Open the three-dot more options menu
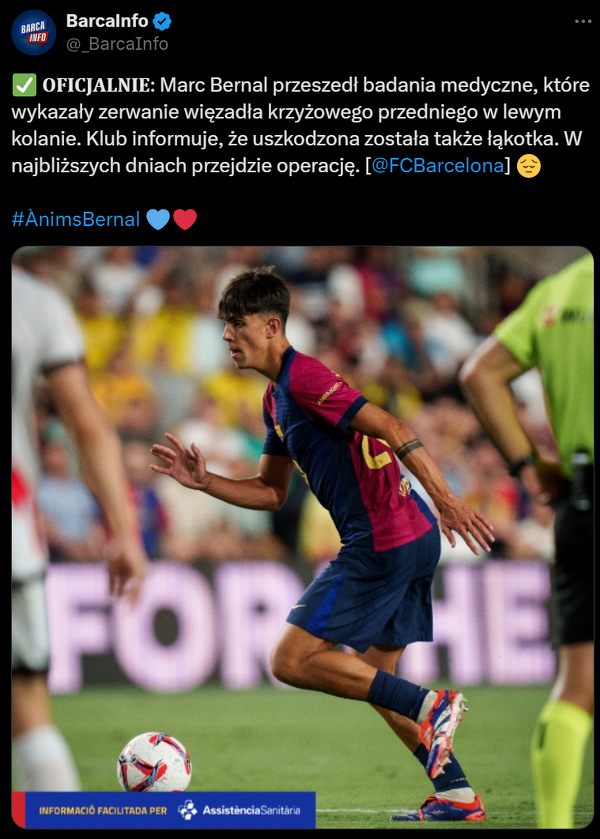600x839 pixels. click(583, 21)
